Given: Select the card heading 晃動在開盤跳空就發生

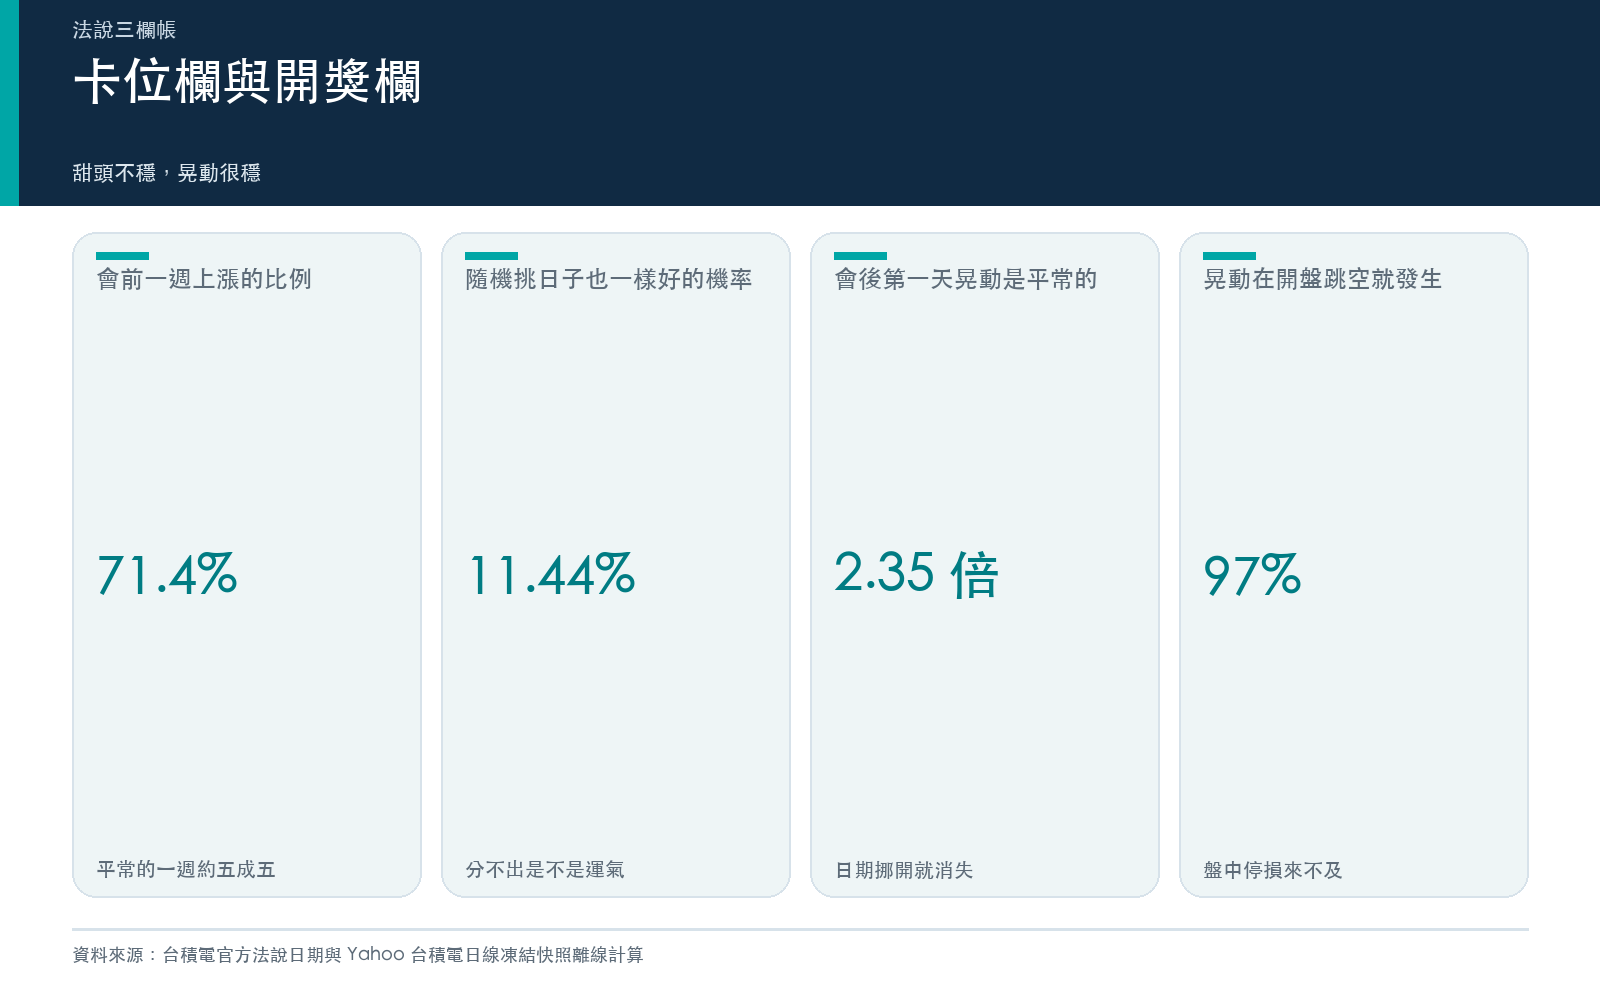Looking at the screenshot, I should [1323, 279].
